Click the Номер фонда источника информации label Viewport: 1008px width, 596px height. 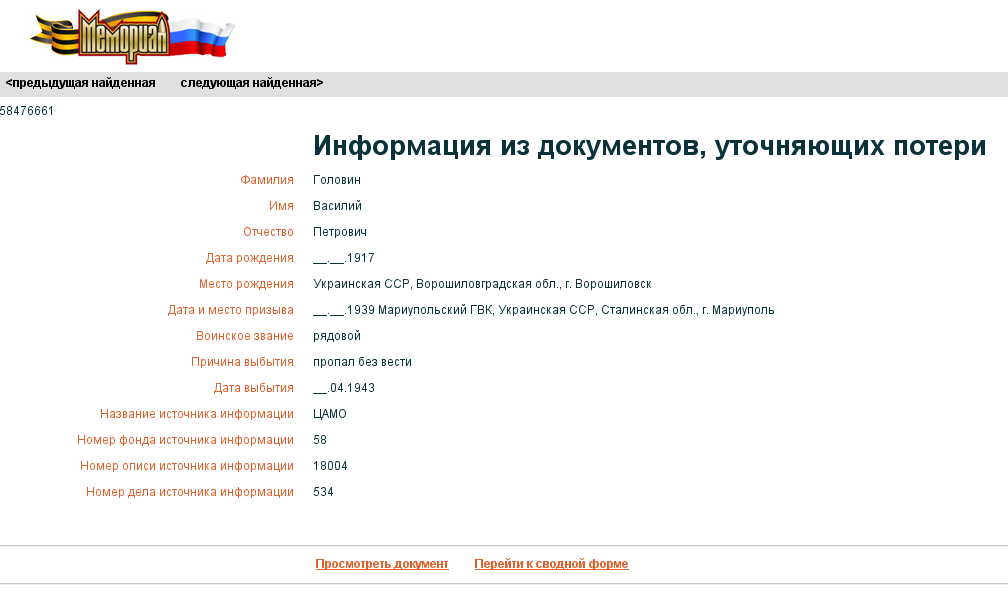coord(185,440)
